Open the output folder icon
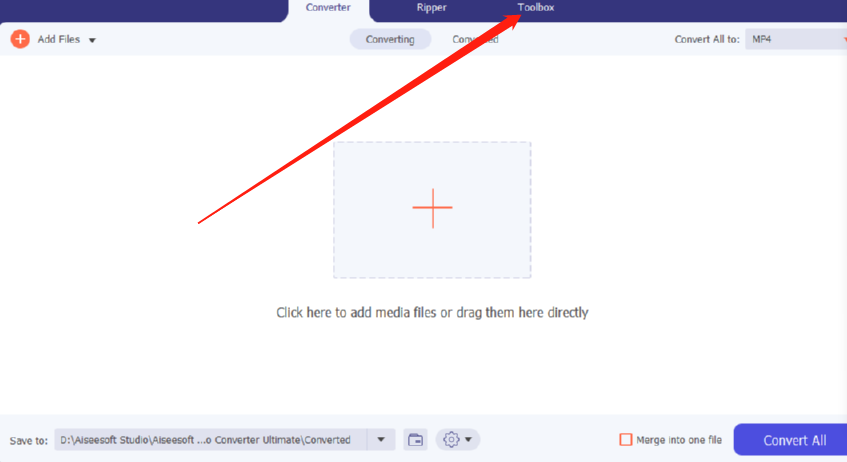 click(x=415, y=440)
